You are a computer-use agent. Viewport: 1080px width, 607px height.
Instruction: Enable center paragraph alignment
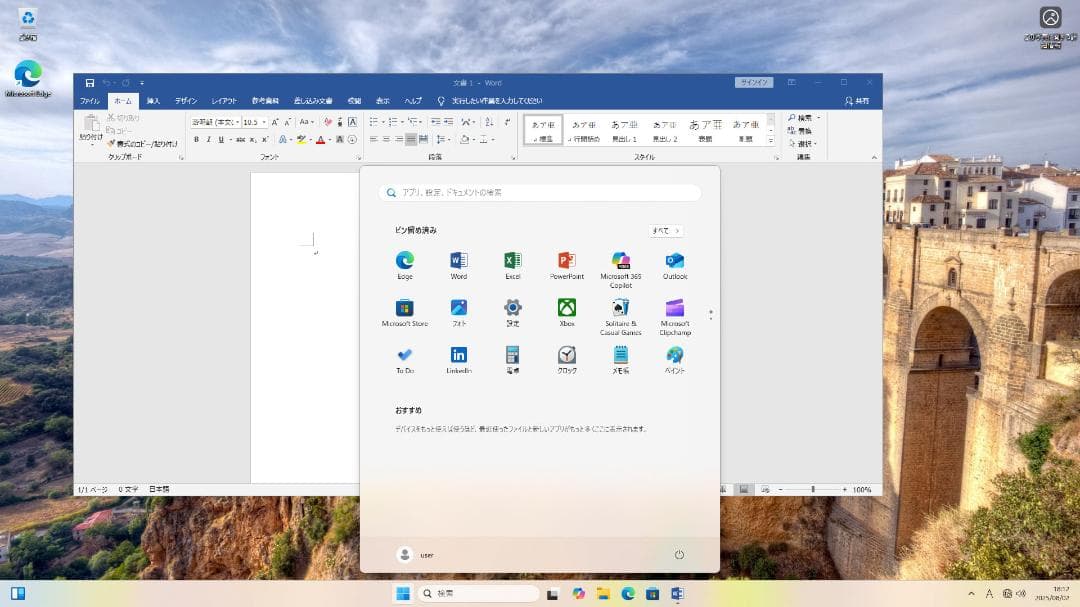point(387,140)
